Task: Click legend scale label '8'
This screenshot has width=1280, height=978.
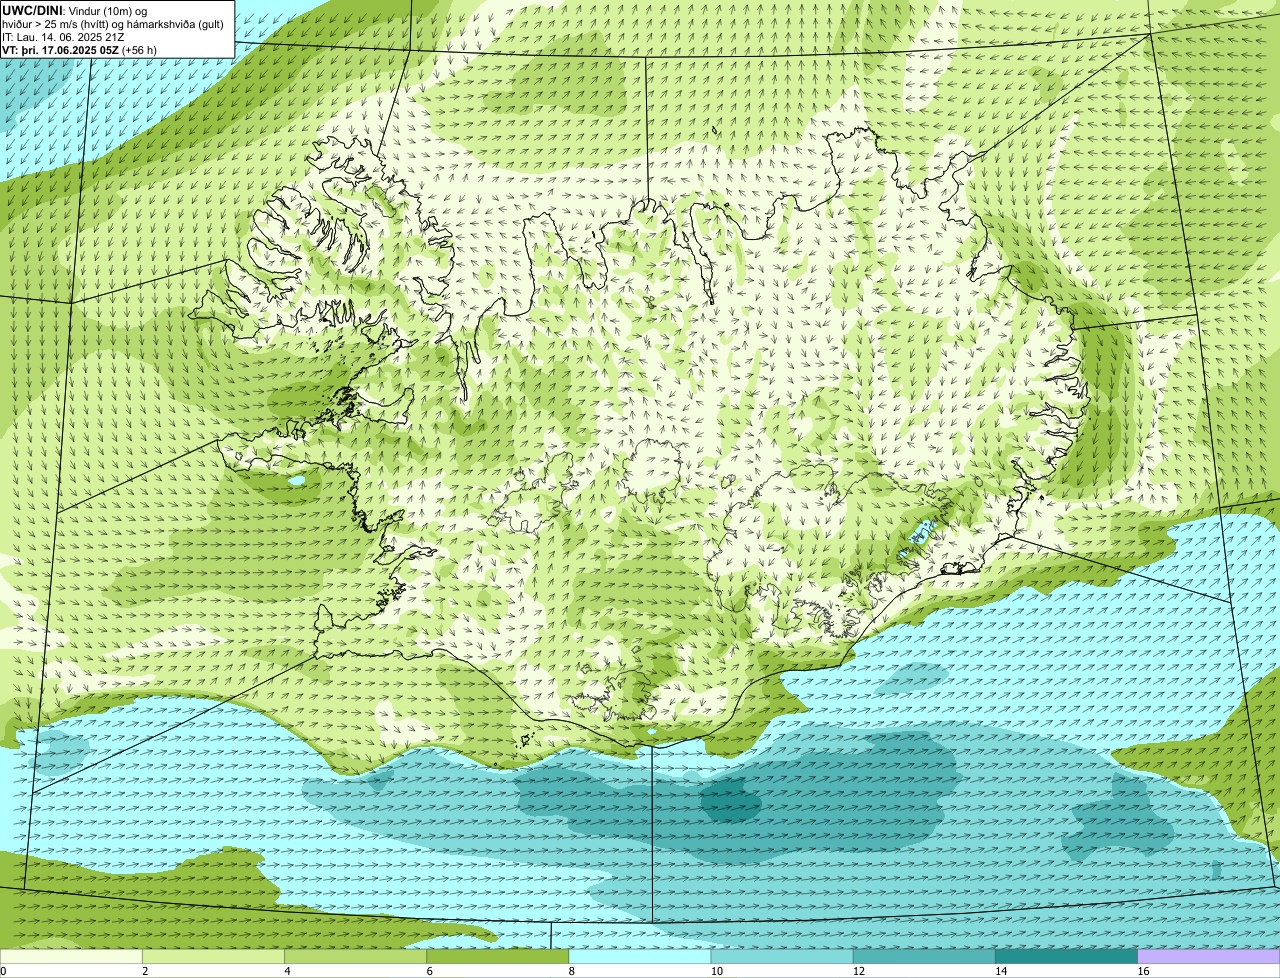Action: click(571, 971)
